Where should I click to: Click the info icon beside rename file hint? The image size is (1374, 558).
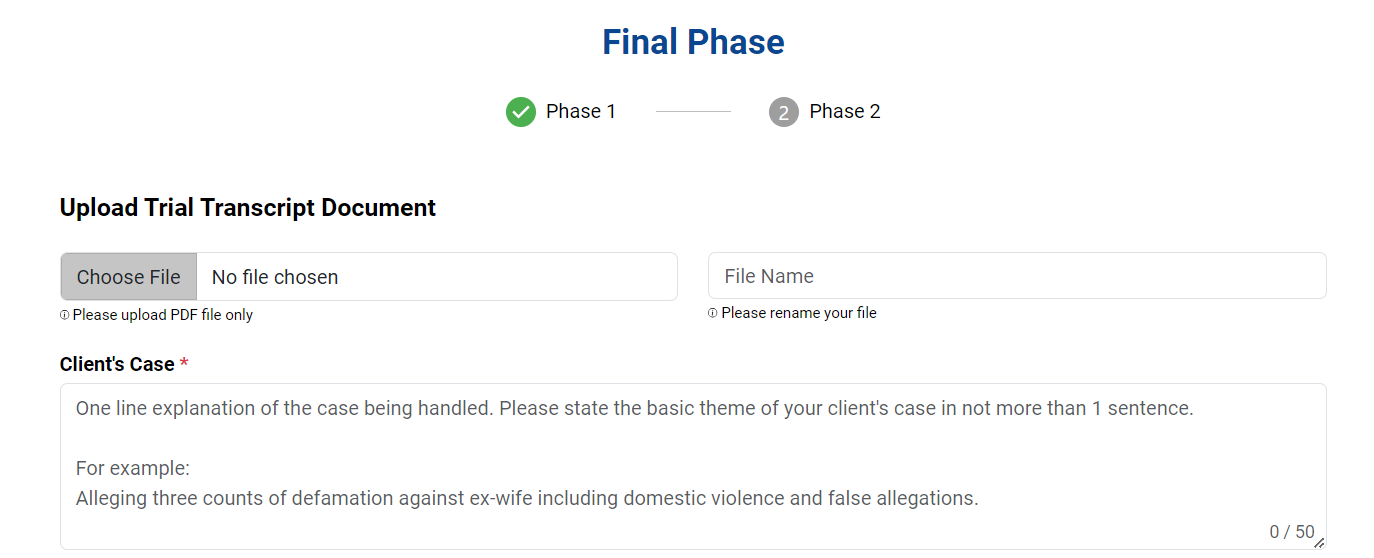(x=713, y=314)
